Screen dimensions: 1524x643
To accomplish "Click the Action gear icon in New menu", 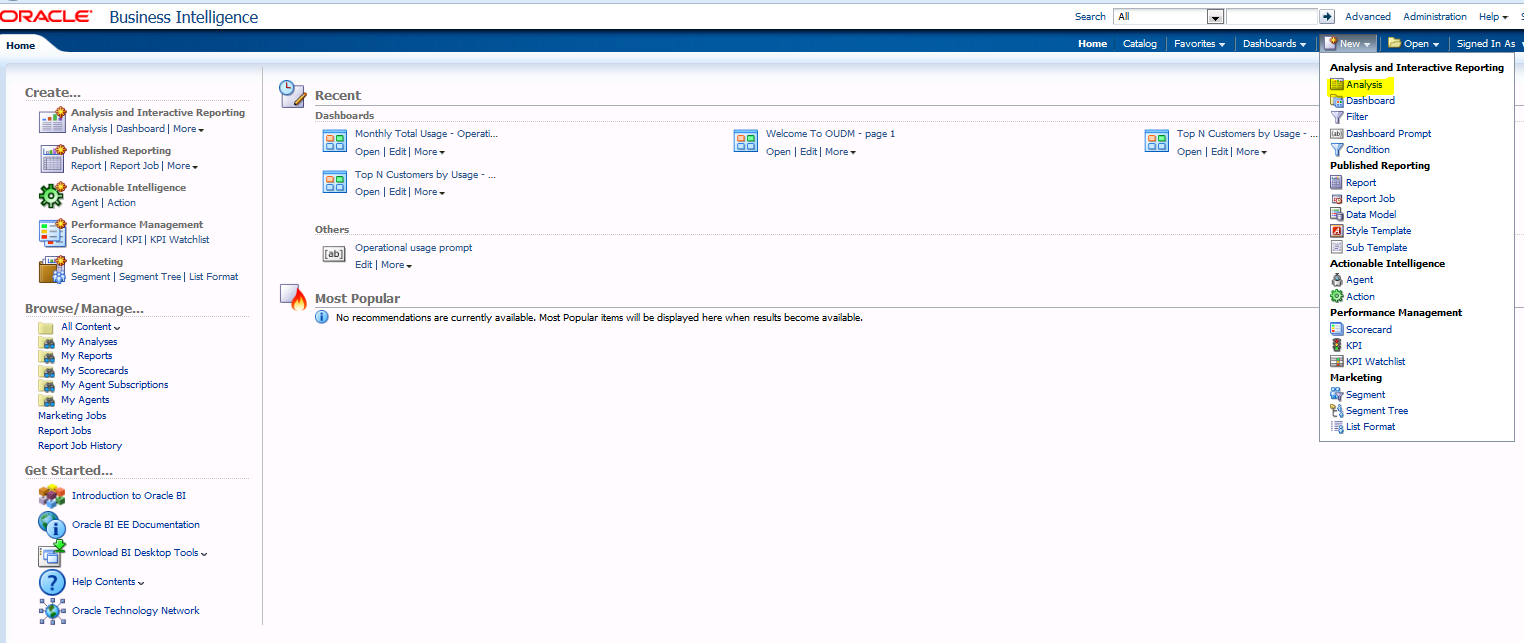I will (1337, 297).
